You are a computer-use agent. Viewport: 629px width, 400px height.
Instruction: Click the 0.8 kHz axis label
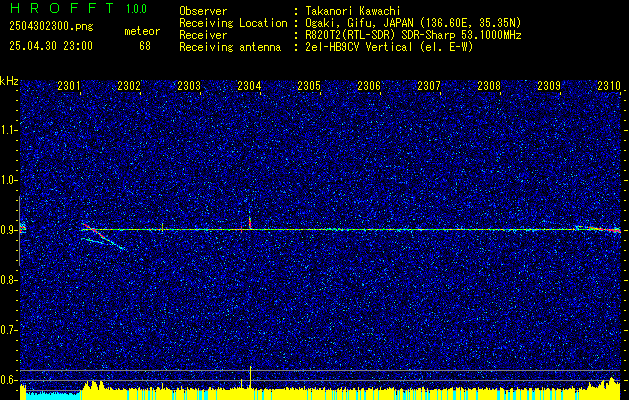click(x=9, y=280)
